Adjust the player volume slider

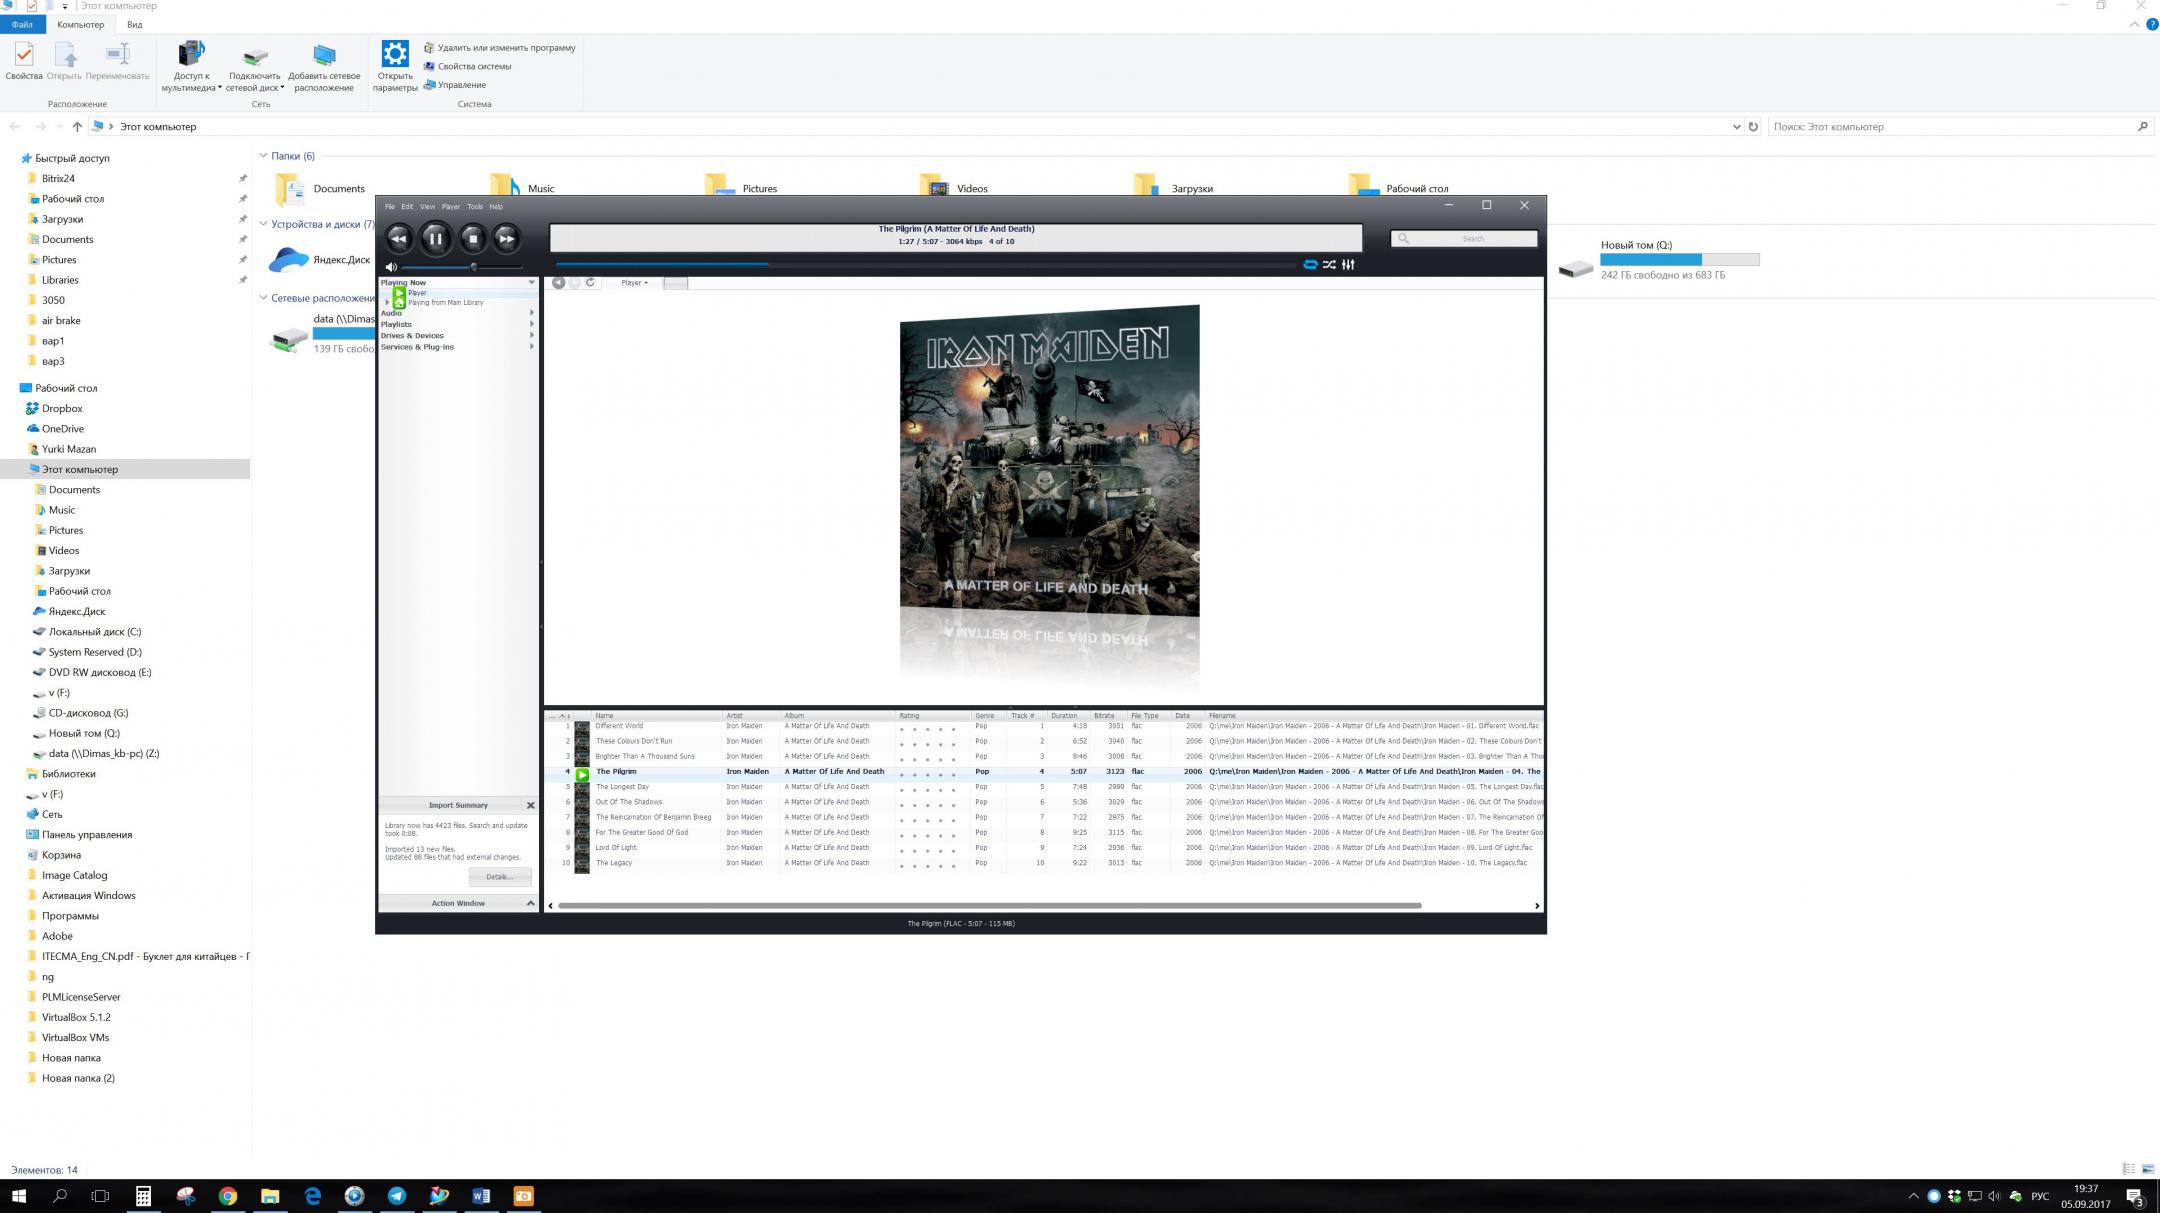(462, 267)
